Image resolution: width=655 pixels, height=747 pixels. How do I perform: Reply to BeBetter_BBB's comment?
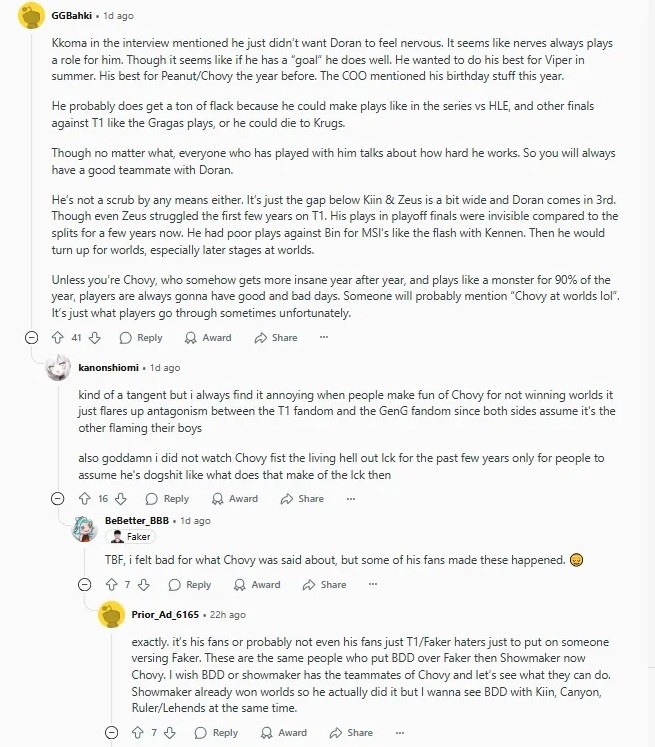point(190,585)
